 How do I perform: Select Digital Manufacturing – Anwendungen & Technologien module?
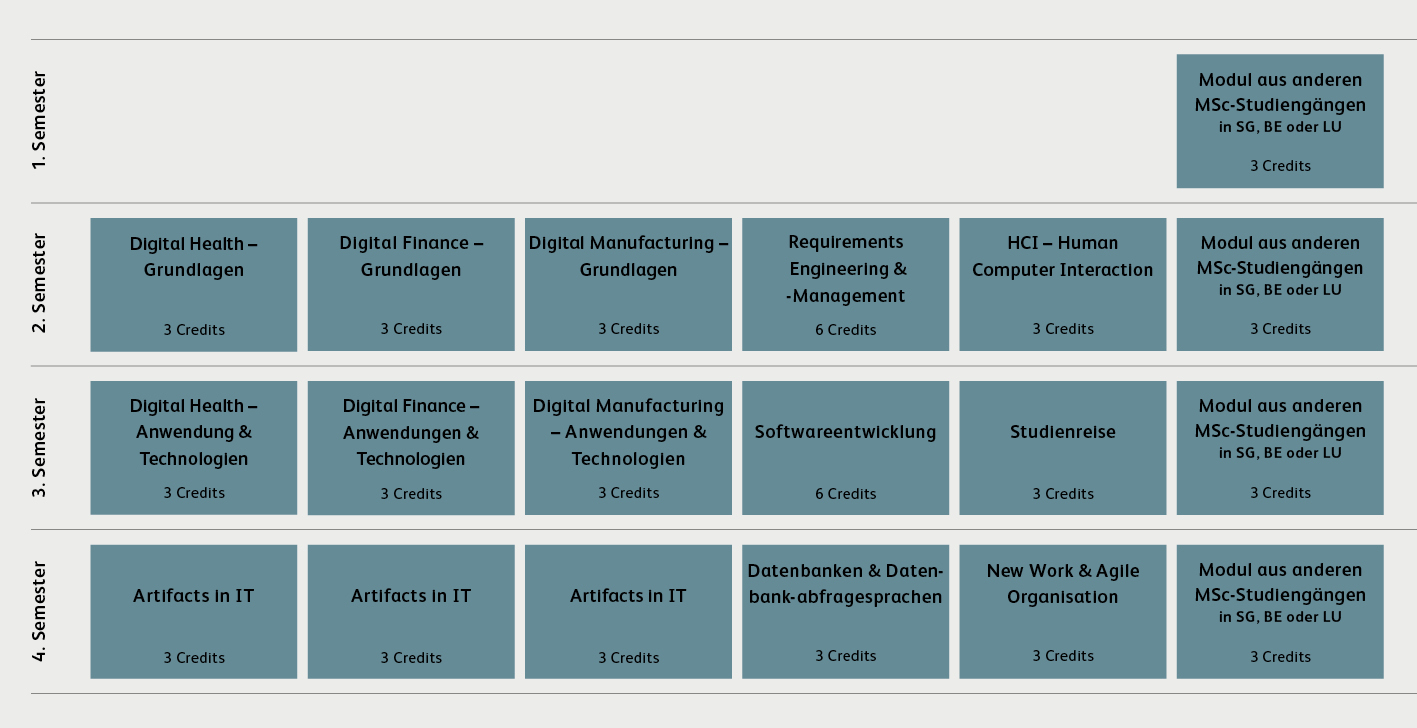[x=628, y=447]
